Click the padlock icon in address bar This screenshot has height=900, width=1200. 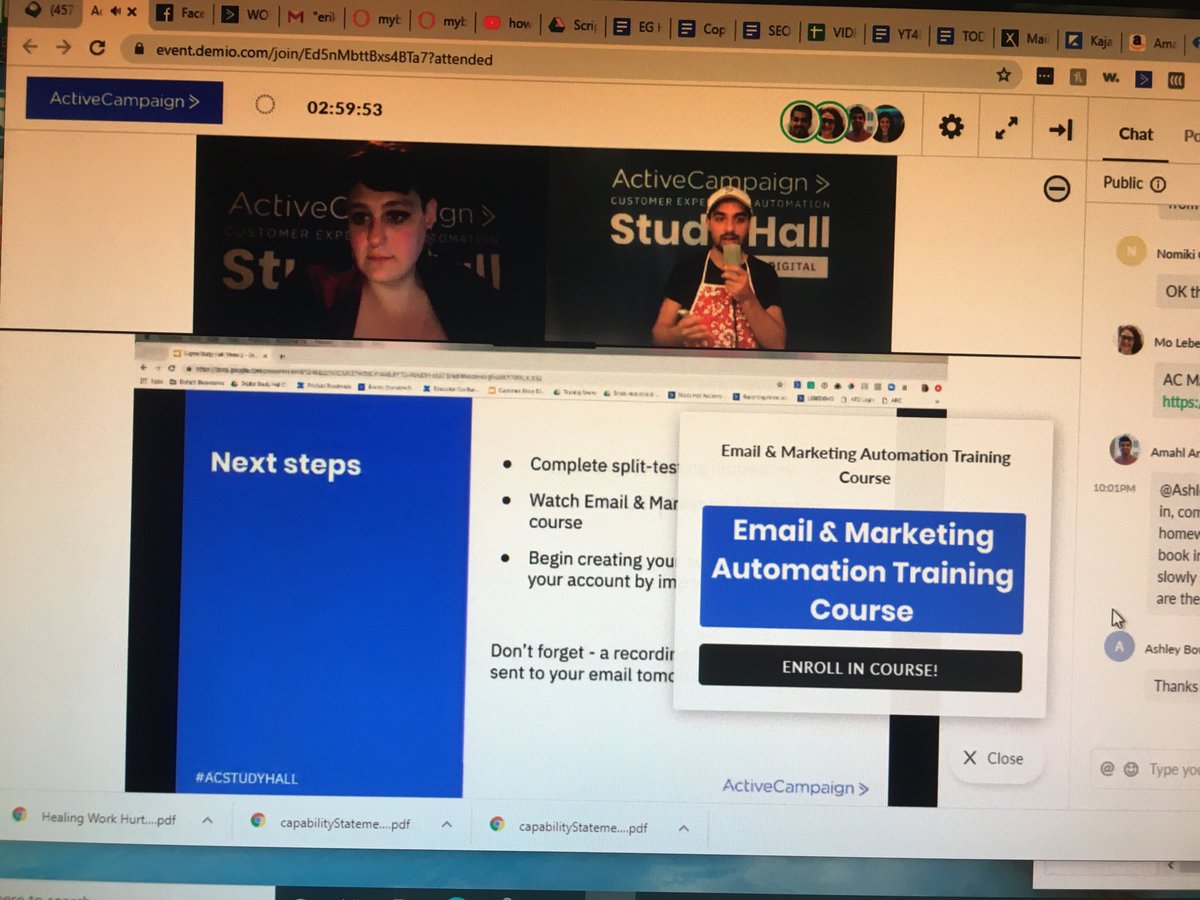(x=138, y=48)
